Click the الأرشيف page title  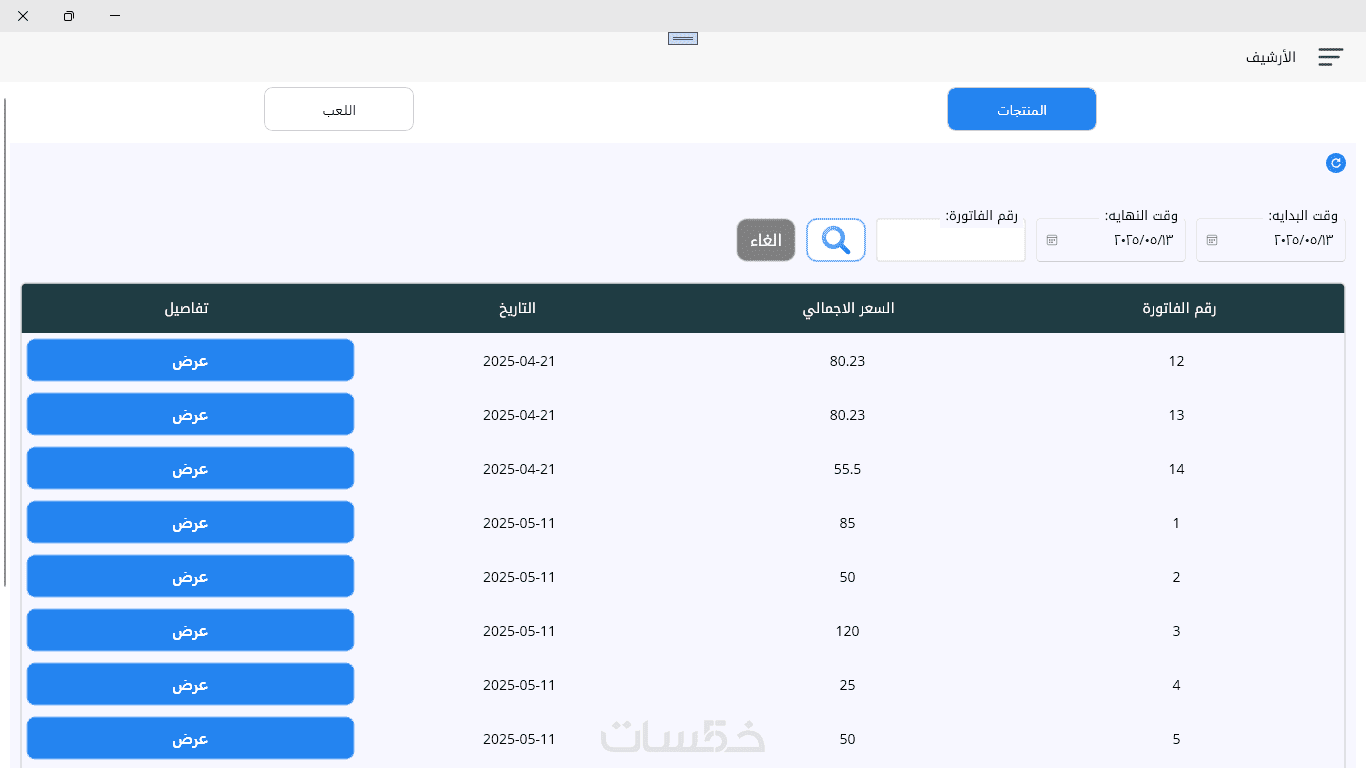pos(1271,57)
